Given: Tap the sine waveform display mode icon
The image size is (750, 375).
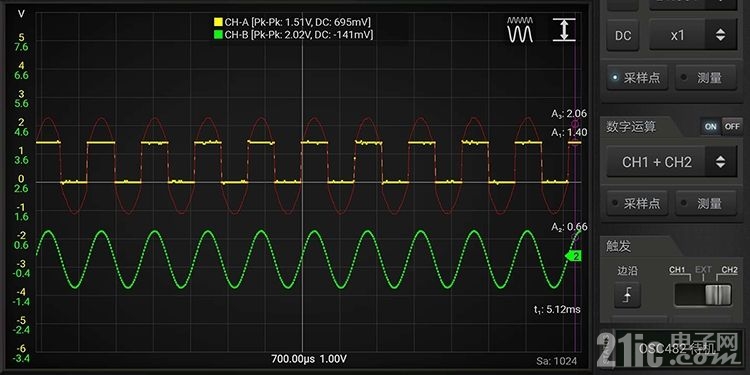Looking at the screenshot, I should point(520,30).
